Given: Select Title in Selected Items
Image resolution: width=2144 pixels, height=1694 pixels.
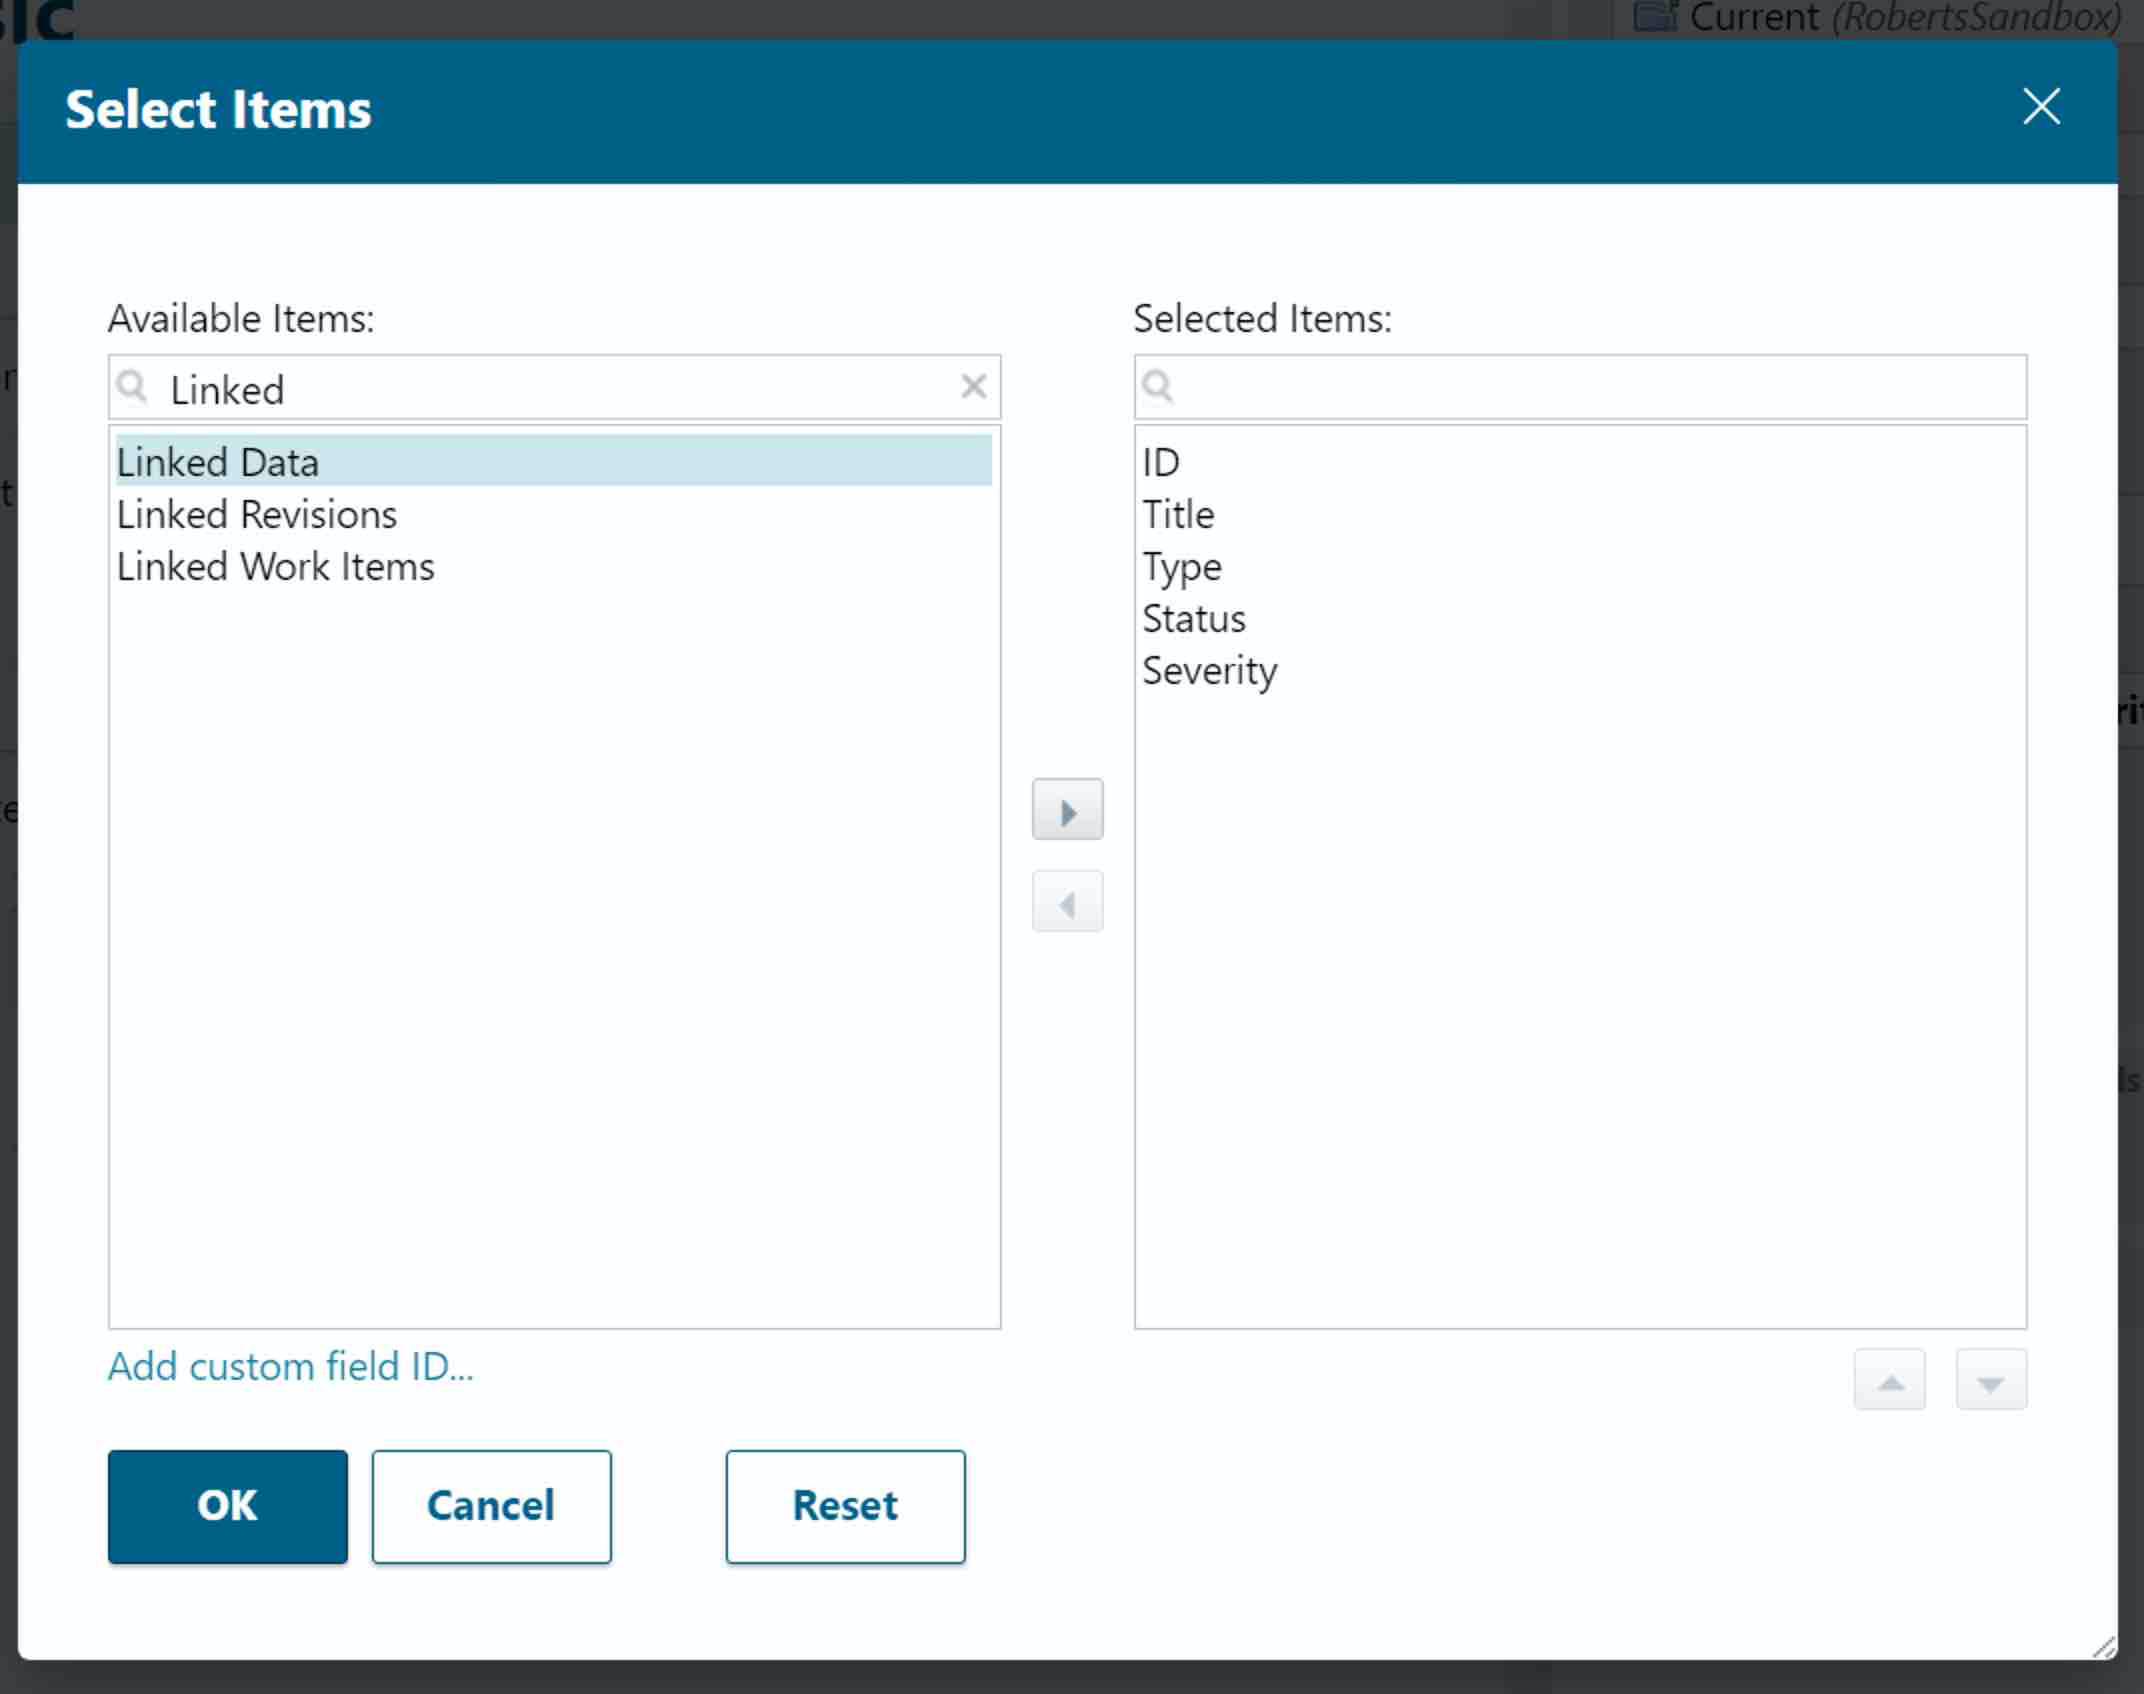Looking at the screenshot, I should pos(1178,515).
